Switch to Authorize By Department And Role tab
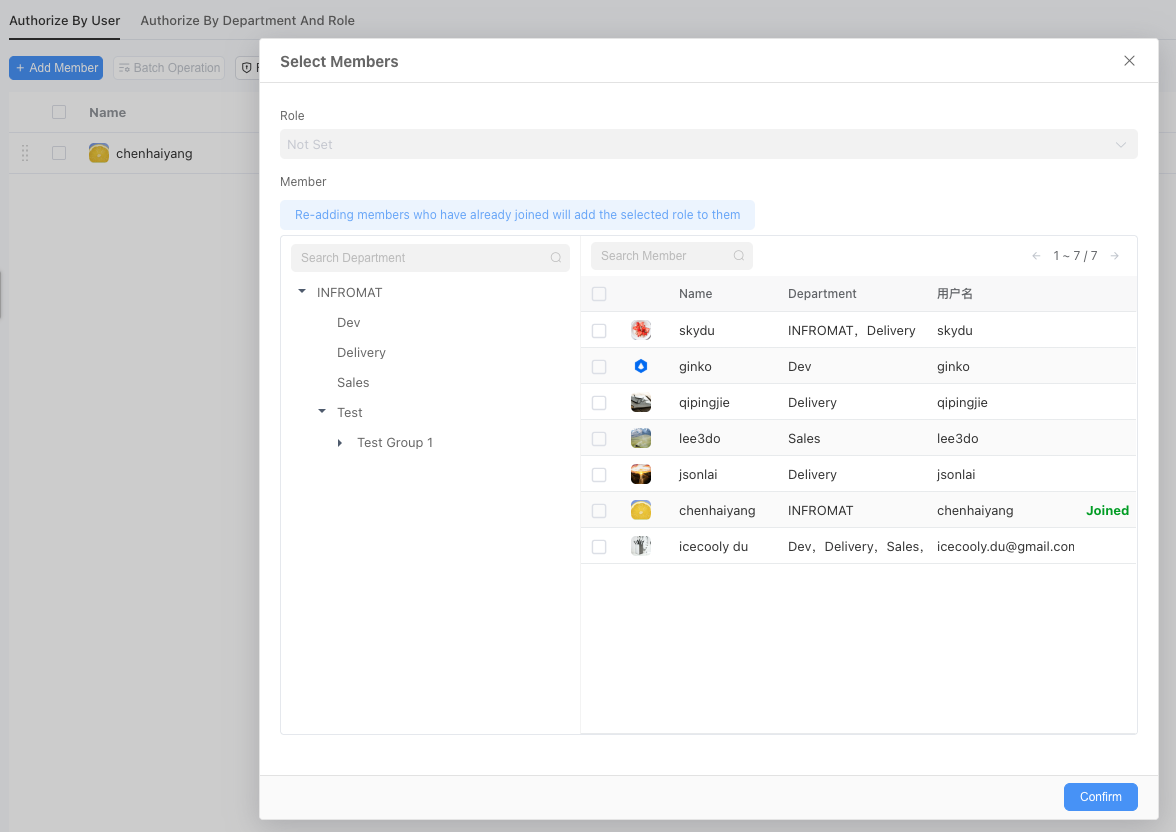The height and width of the screenshot is (832, 1176). coord(247,20)
